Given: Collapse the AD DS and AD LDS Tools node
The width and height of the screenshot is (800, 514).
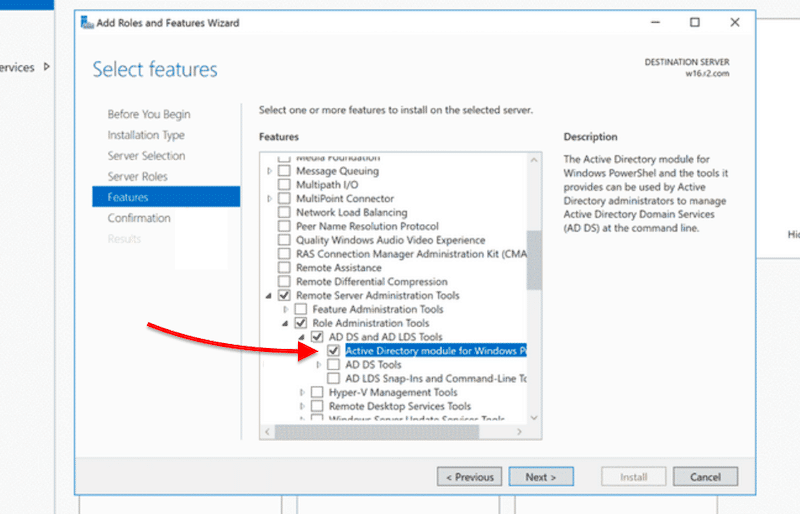Looking at the screenshot, I should pos(302,337).
